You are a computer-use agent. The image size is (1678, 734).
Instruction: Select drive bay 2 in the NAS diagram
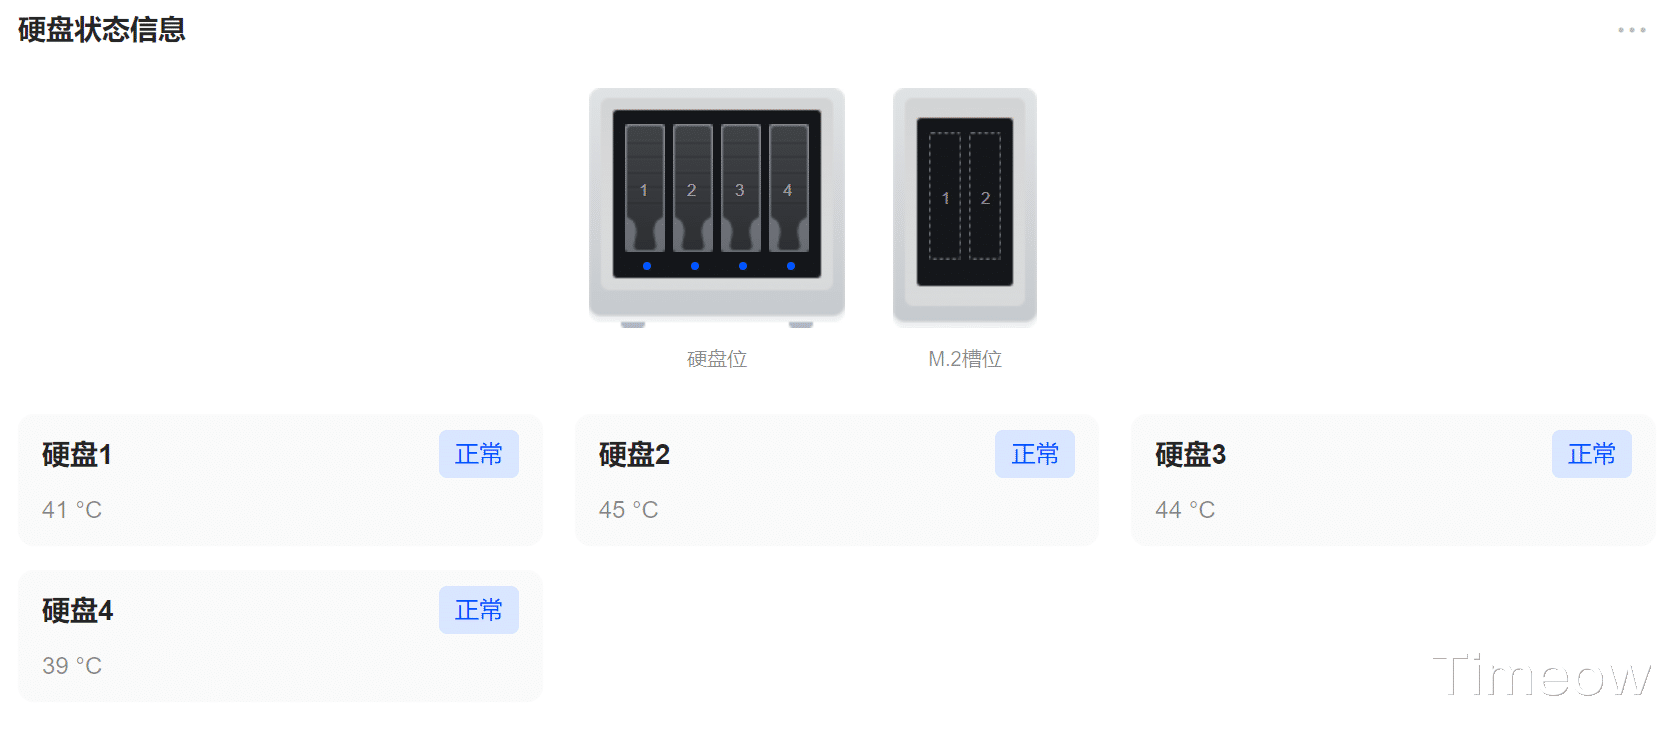tap(693, 188)
